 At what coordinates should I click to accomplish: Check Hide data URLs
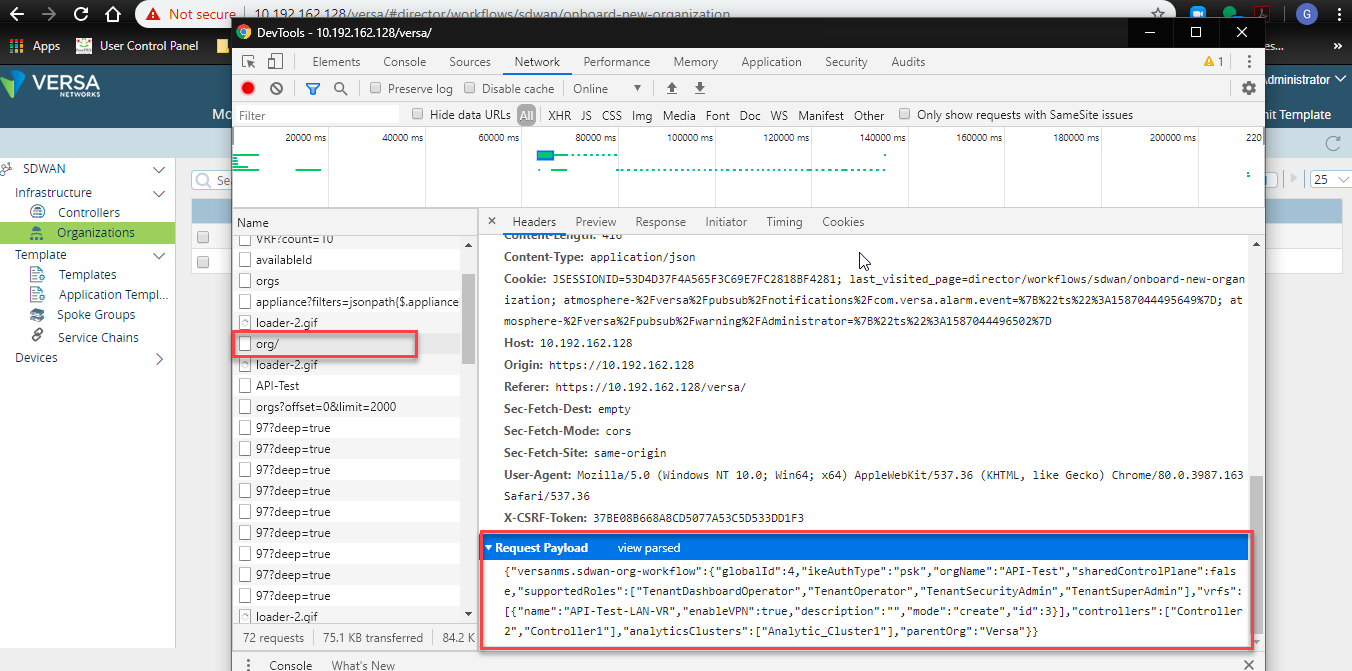pyautogui.click(x=418, y=114)
